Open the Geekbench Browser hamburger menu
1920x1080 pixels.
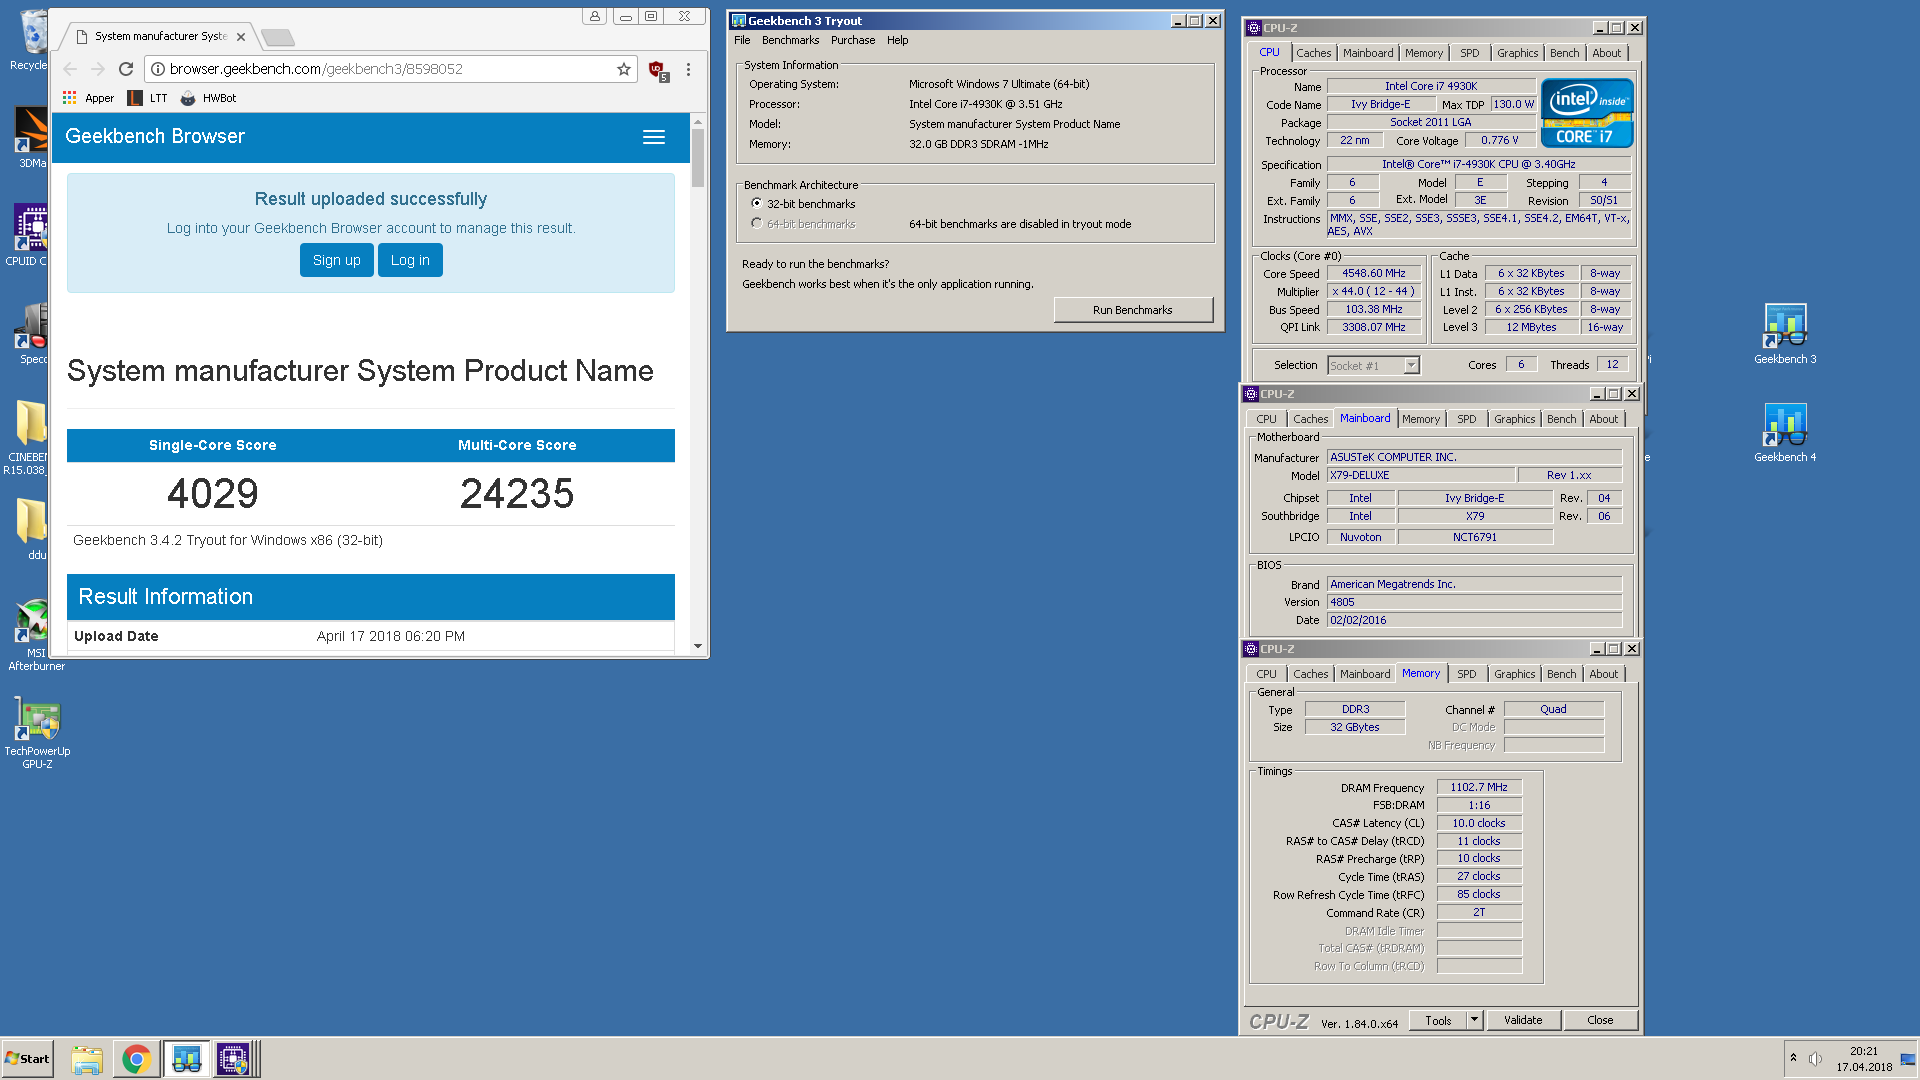coord(654,137)
